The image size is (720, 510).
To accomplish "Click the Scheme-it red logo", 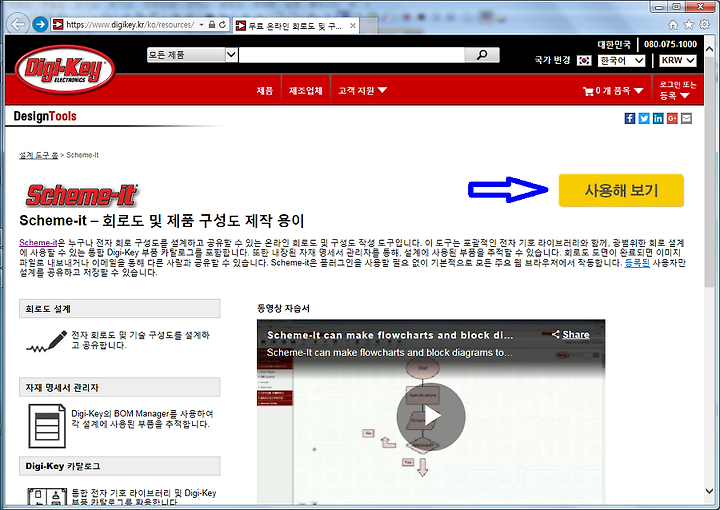I will 82,195.
